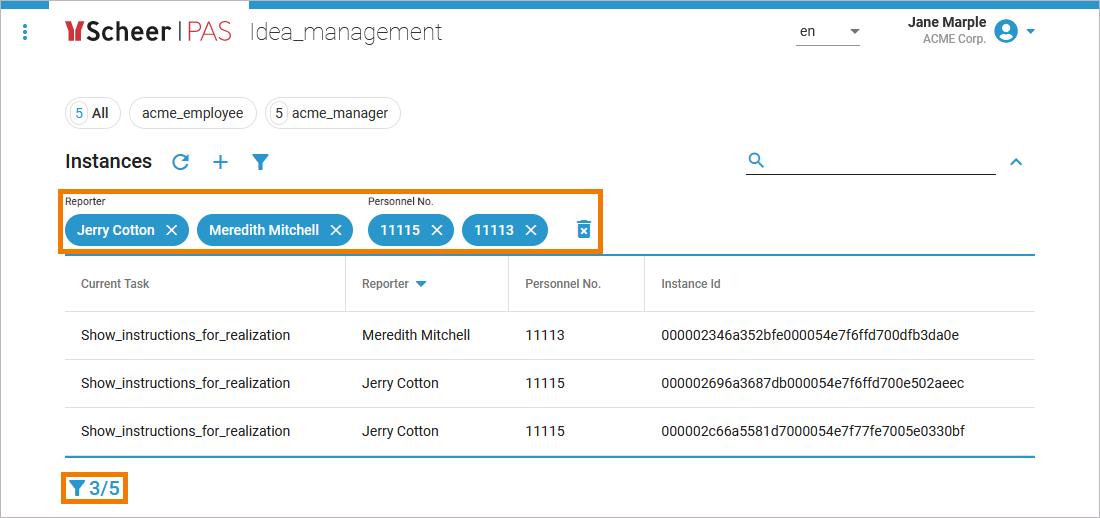This screenshot has height=518, width=1100.
Task: Click in the search input field
Action: 880,160
